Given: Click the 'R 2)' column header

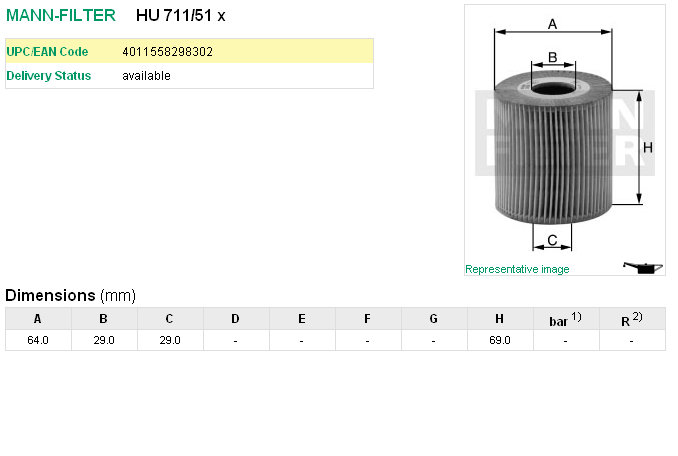Looking at the screenshot, I should tap(632, 319).
